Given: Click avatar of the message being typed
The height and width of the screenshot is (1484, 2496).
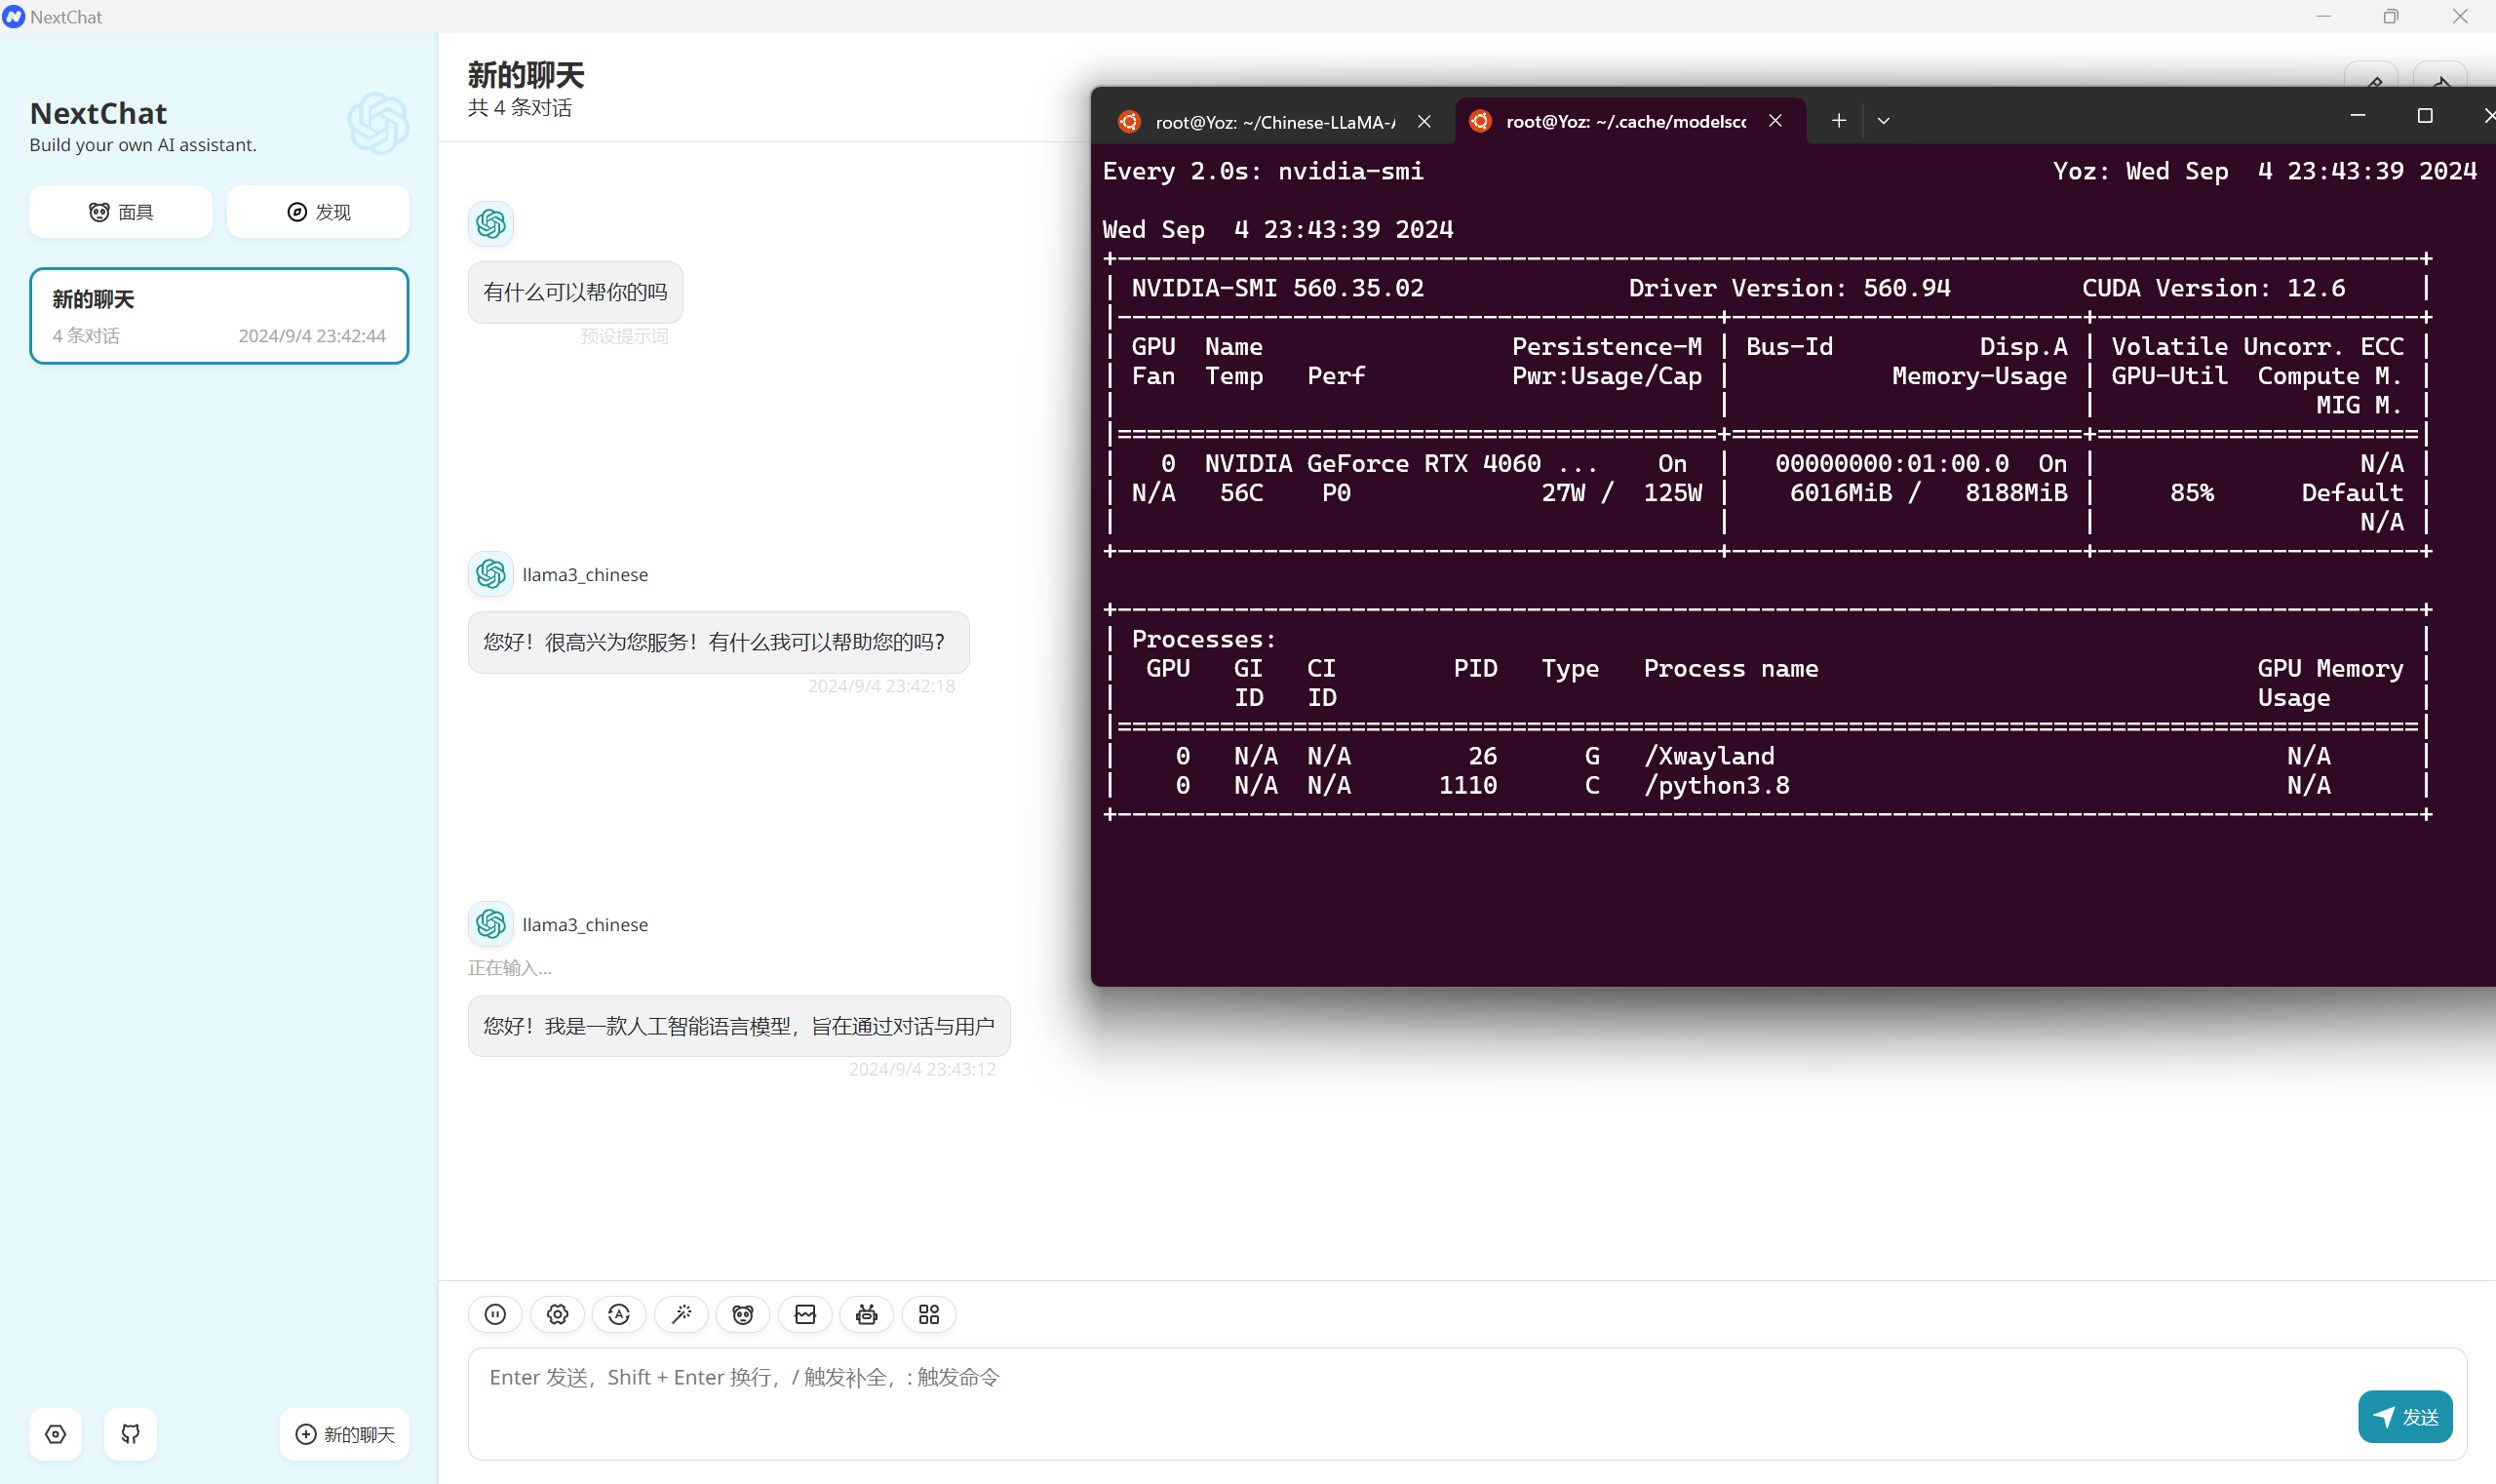Looking at the screenshot, I should click(491, 924).
